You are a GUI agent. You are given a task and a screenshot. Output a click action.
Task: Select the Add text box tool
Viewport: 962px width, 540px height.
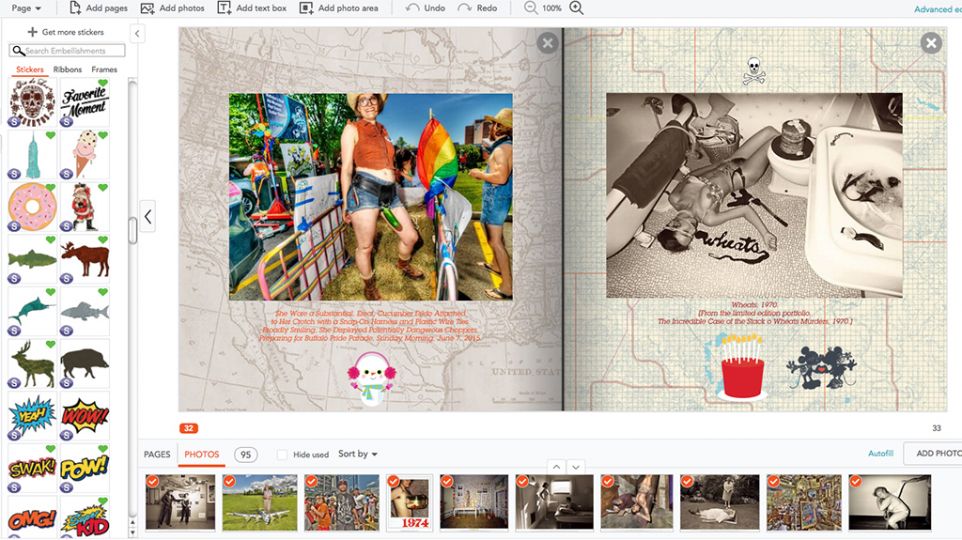click(224, 8)
